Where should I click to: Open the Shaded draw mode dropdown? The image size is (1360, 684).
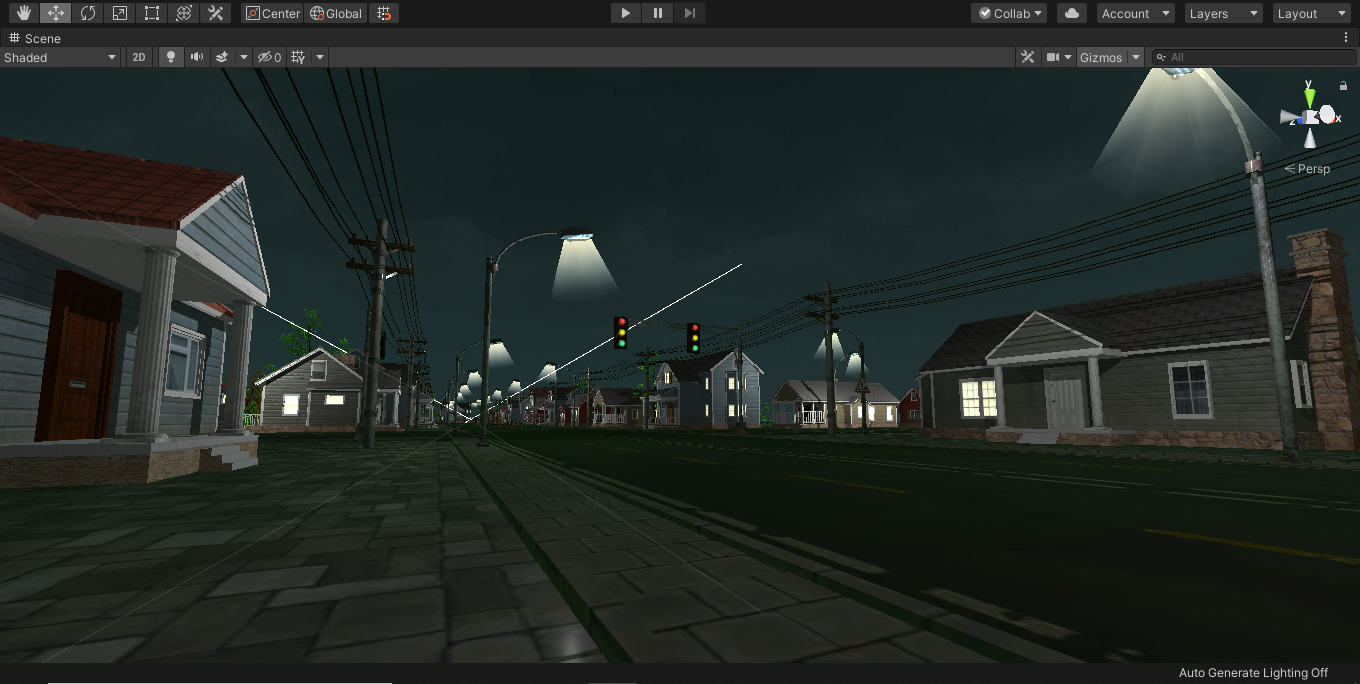click(60, 57)
